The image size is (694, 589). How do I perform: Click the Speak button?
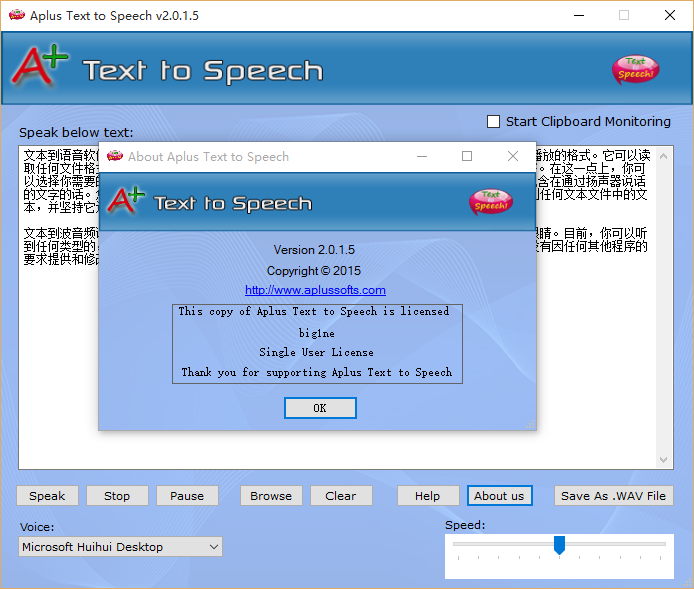[x=47, y=496]
